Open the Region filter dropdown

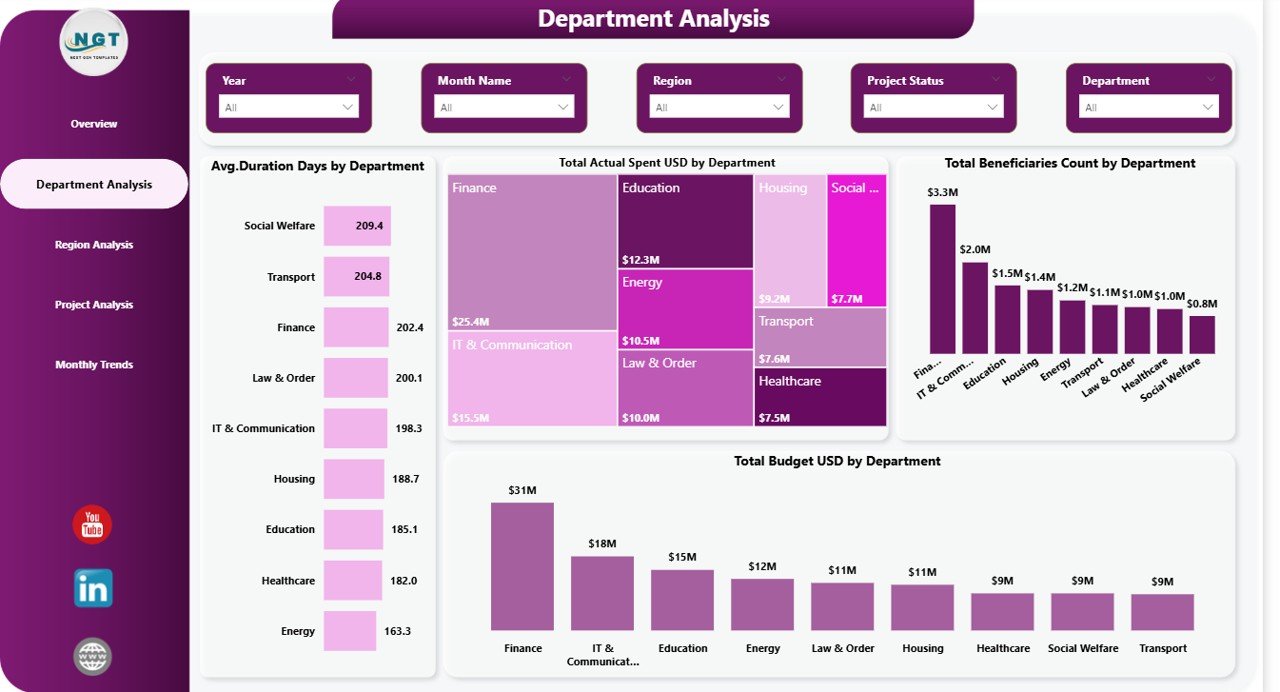tap(718, 105)
